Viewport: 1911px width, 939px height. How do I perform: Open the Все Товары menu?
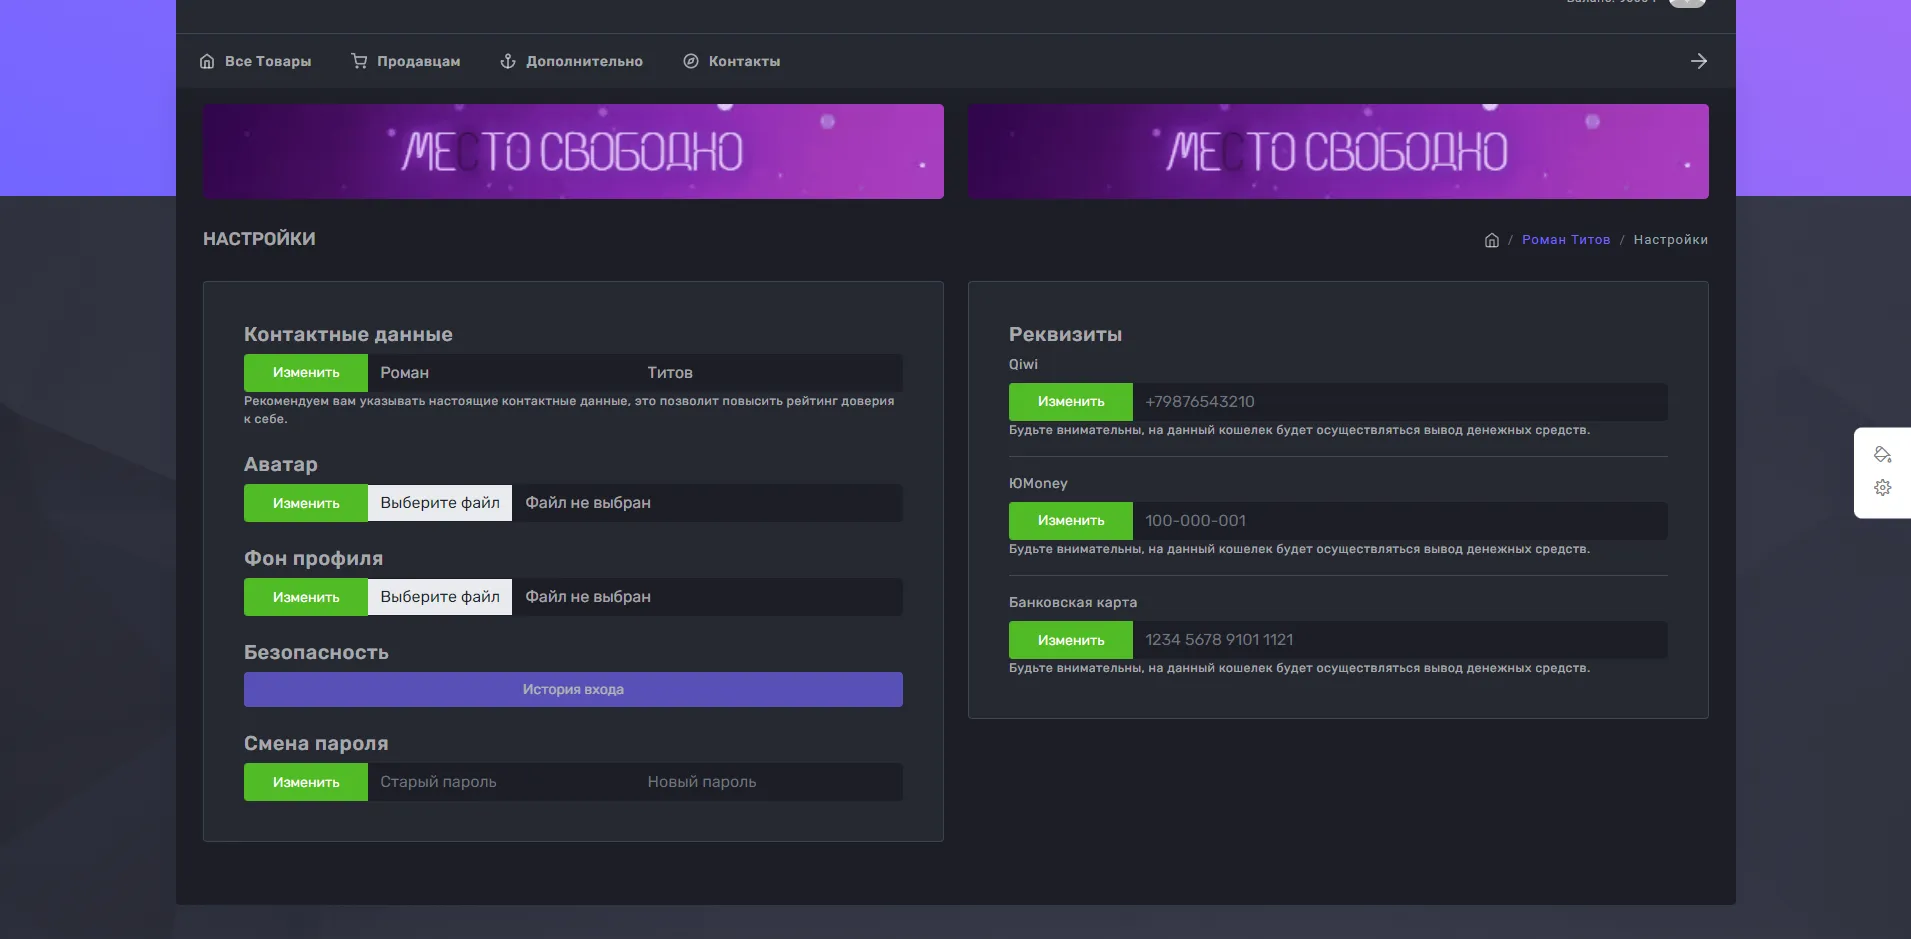[x=256, y=61]
